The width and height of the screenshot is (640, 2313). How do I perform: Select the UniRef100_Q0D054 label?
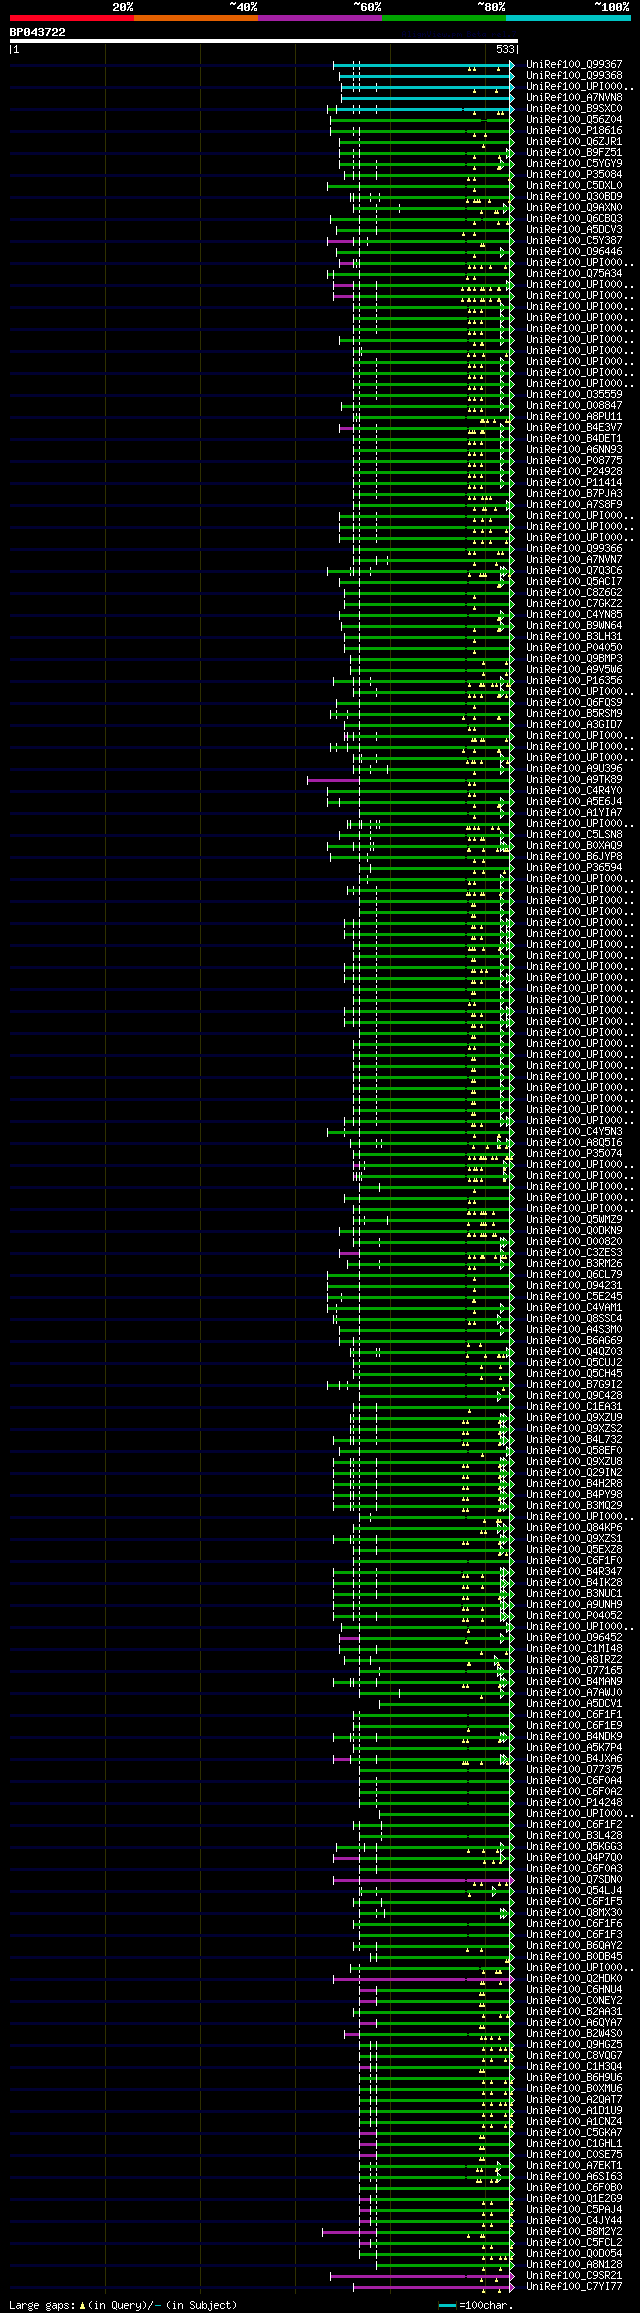(x=574, y=2253)
